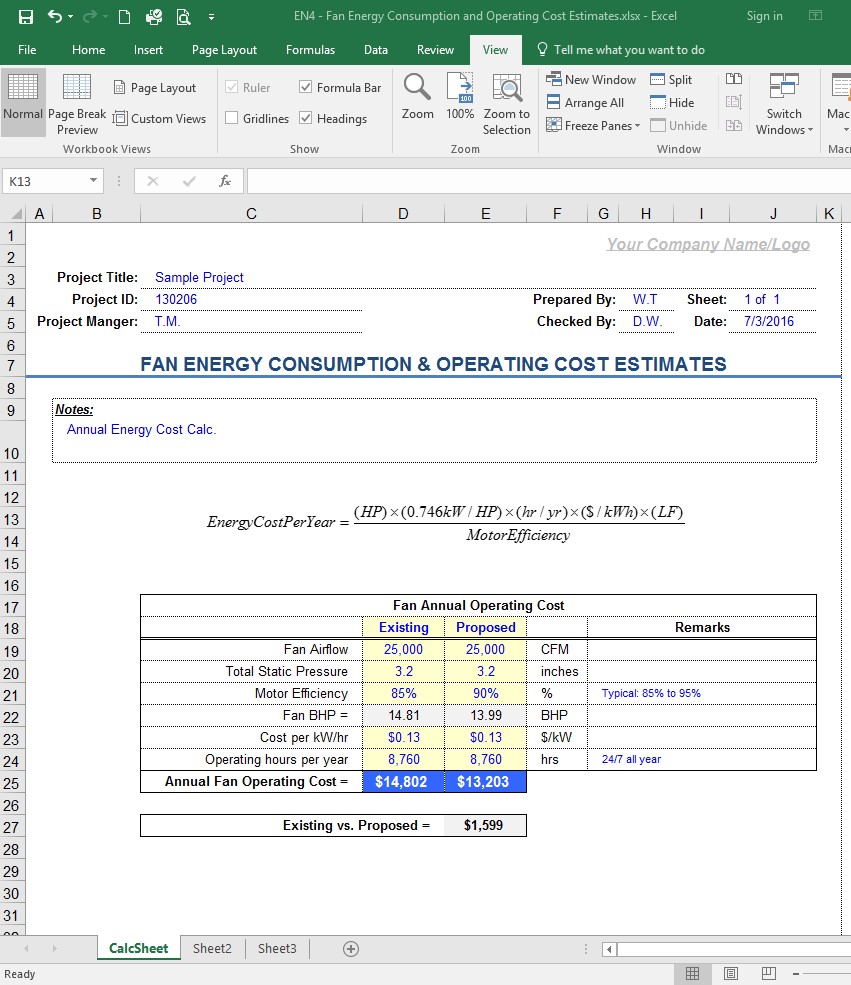
Task: Click Synchronous Scrolling icon
Action: coord(734,102)
